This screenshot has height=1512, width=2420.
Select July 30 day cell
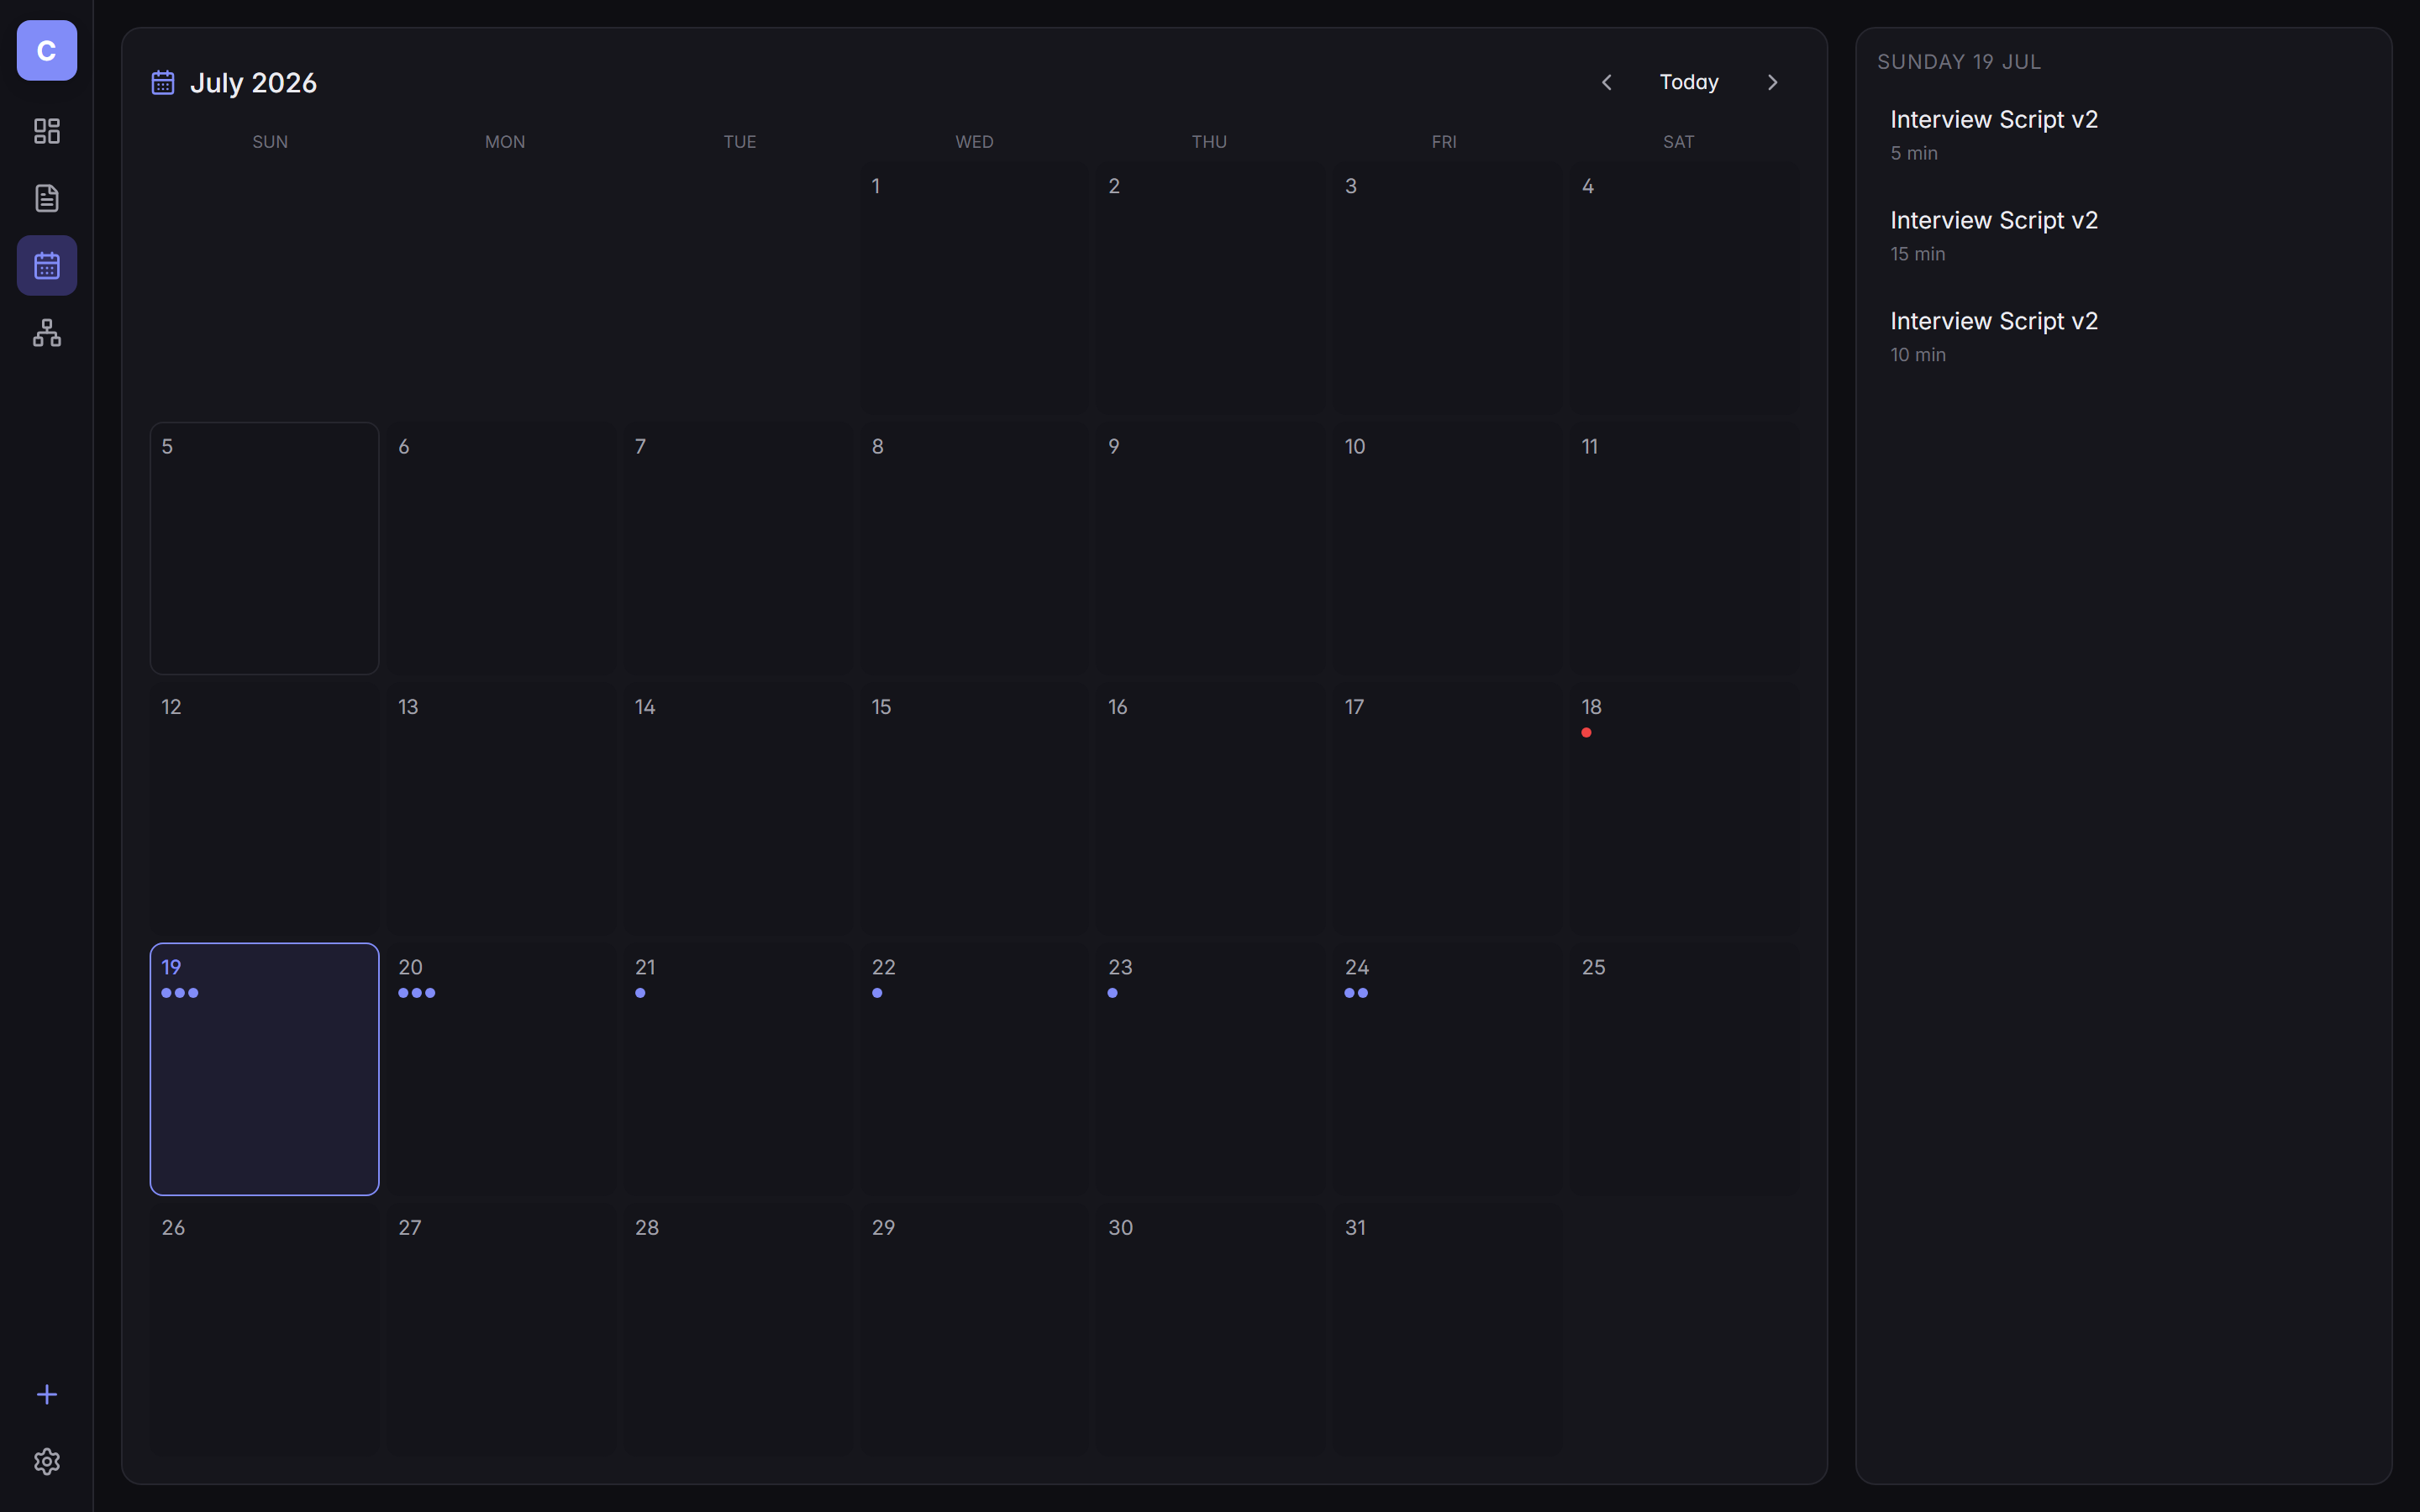click(1211, 1329)
